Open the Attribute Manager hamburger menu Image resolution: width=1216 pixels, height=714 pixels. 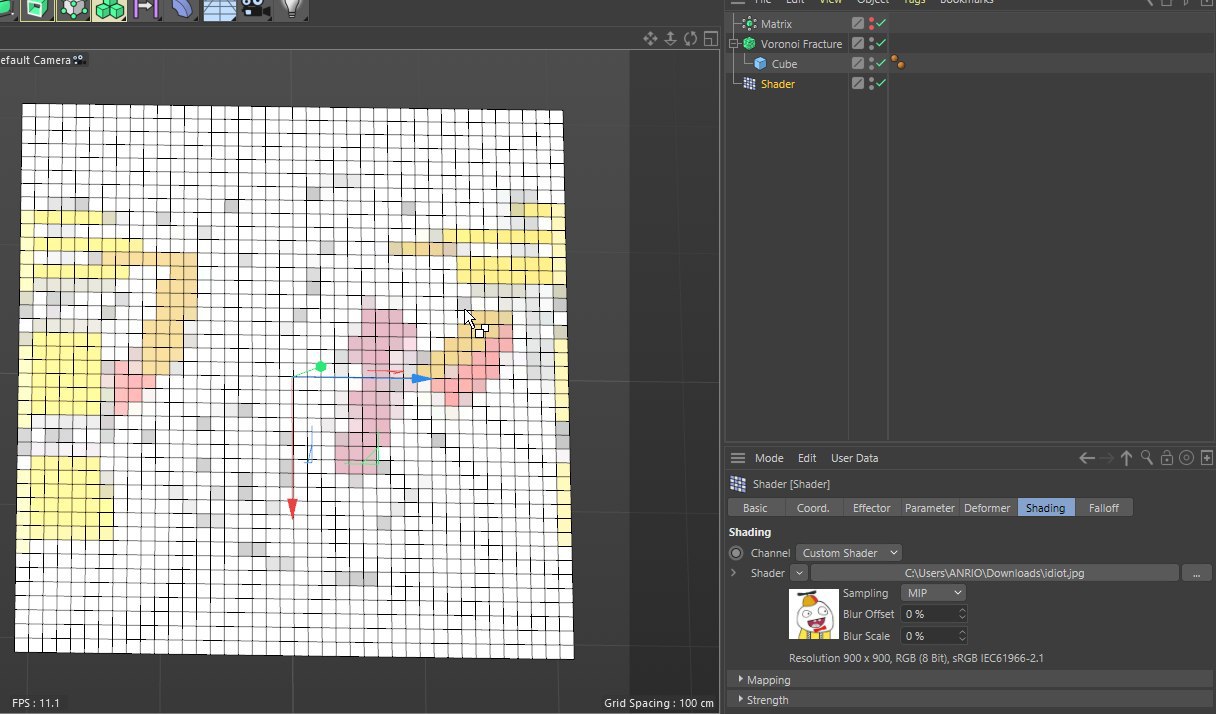point(738,458)
